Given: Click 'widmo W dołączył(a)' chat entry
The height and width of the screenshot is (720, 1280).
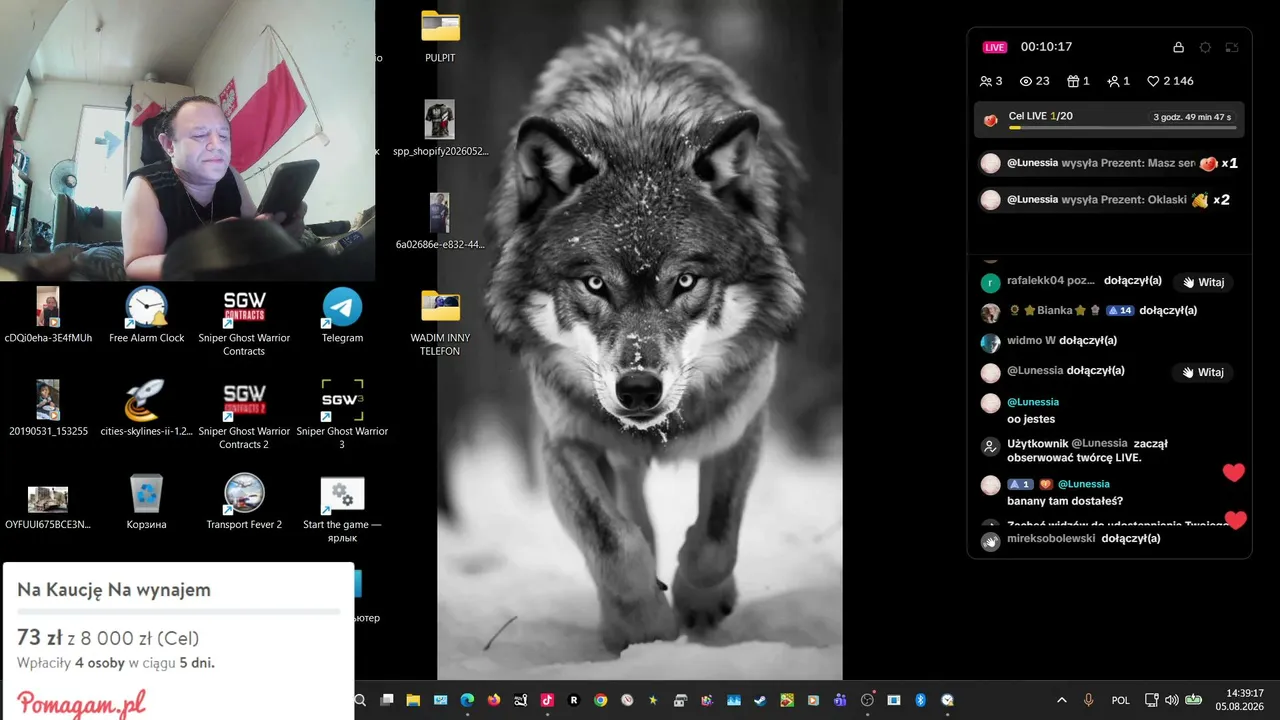Looking at the screenshot, I should point(1061,341).
